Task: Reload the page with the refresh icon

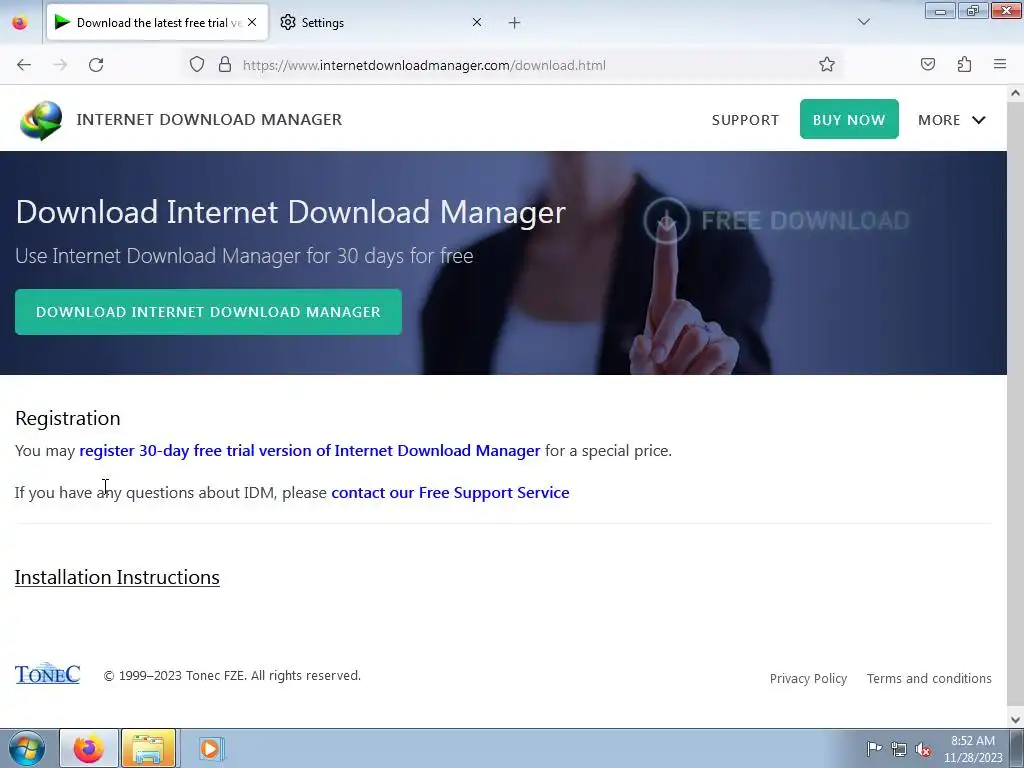Action: pyautogui.click(x=96, y=65)
